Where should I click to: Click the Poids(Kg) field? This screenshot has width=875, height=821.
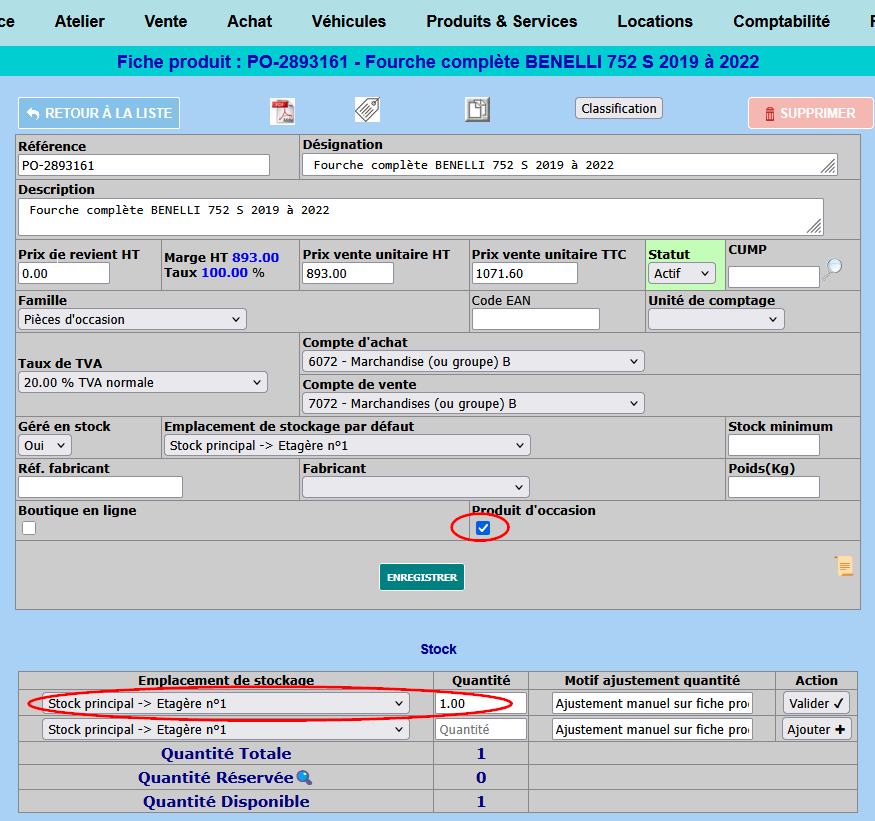tap(773, 487)
